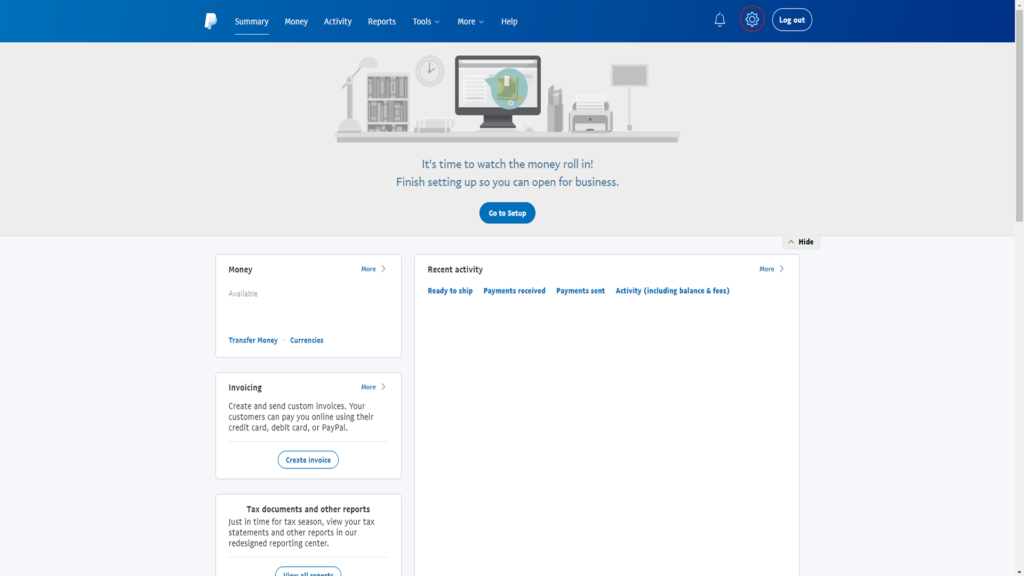Click the Create invoice button

(x=308, y=460)
